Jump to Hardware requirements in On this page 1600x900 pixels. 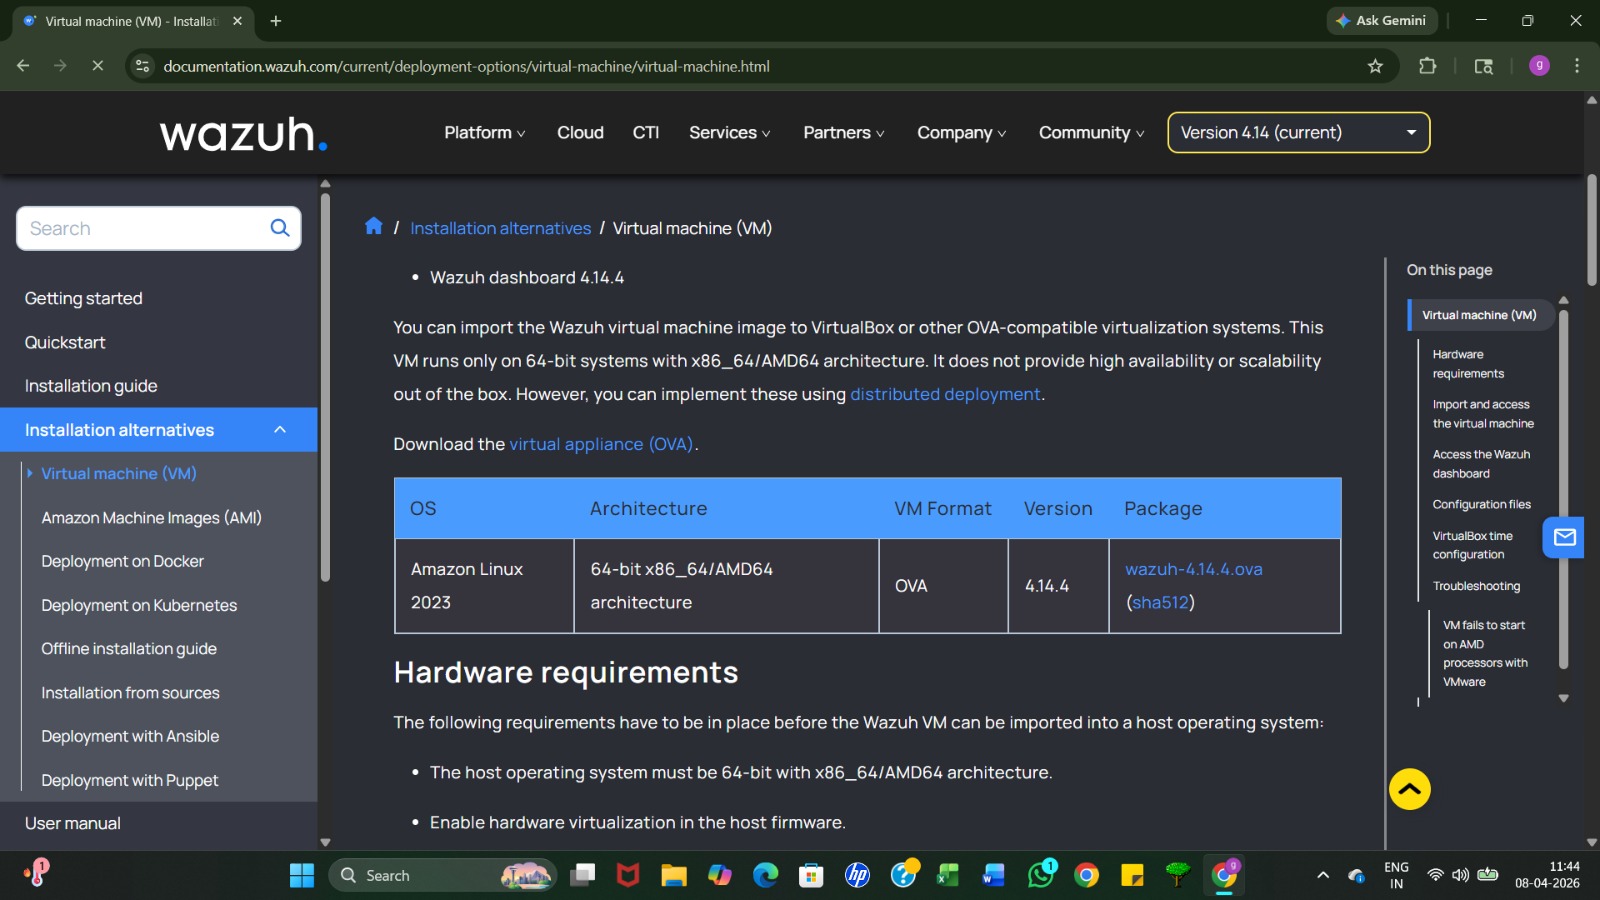(1468, 364)
